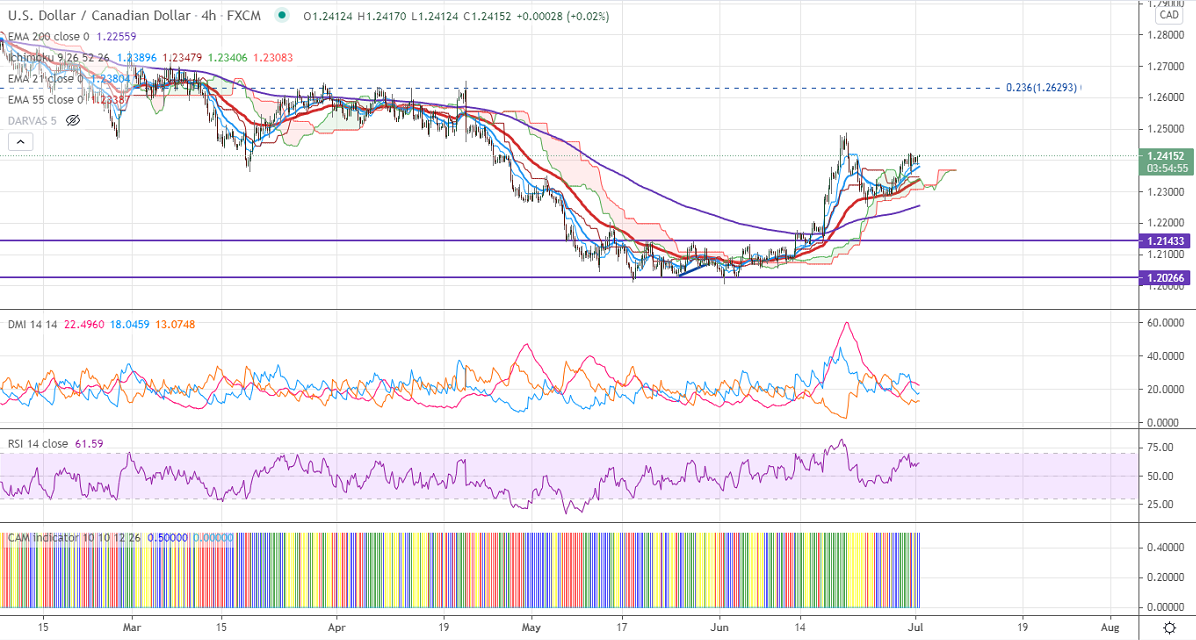Viewport: 1196px width, 640px height.
Task: Click the 1.28000 price scale label
Action: pyautogui.click(x=1164, y=35)
